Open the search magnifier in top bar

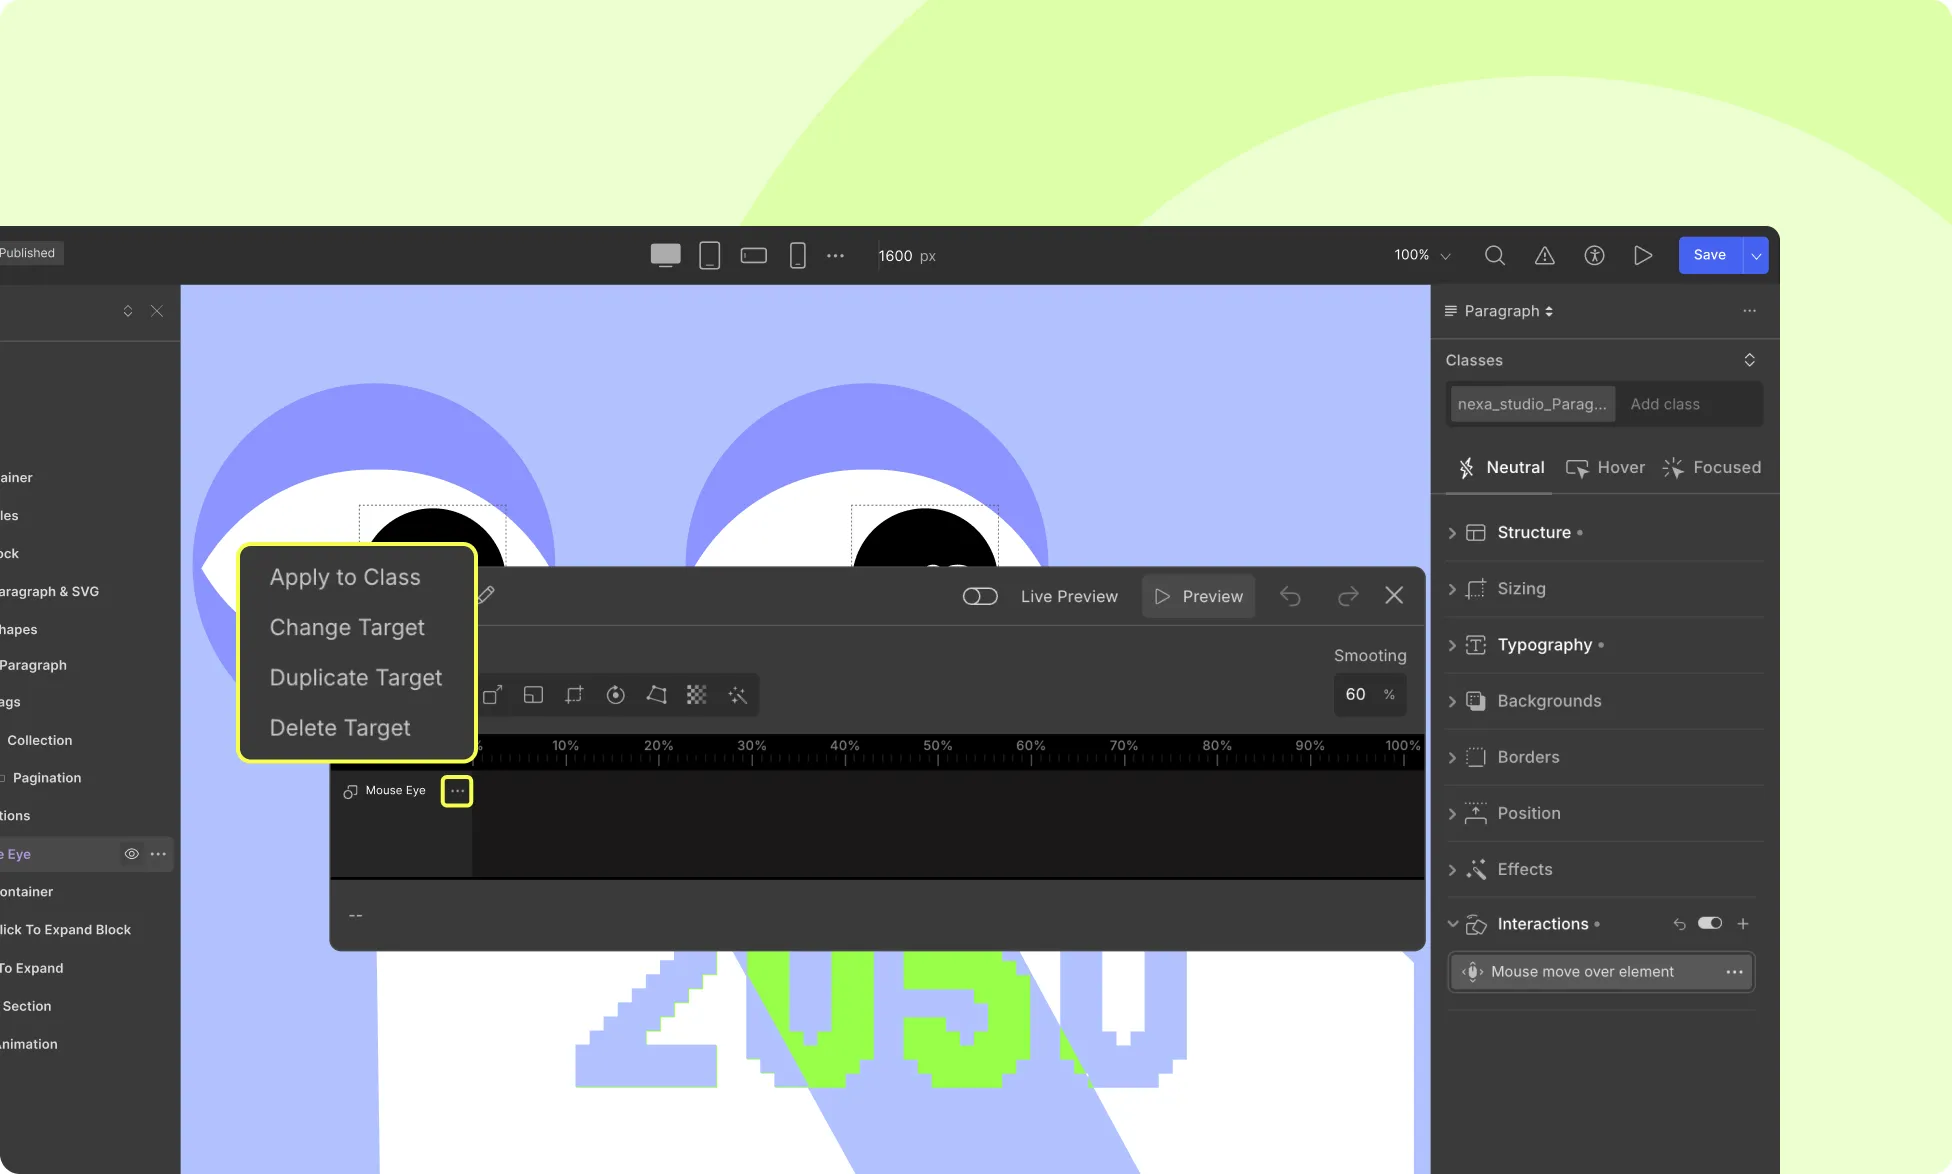pyautogui.click(x=1494, y=256)
